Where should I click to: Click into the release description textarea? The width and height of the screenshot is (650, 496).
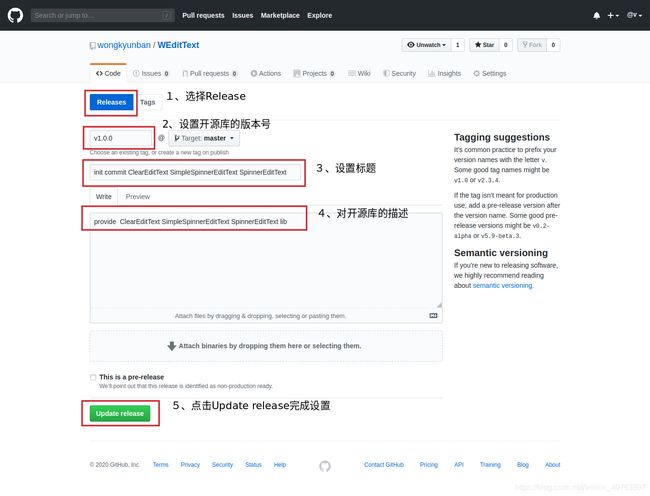click(x=266, y=260)
